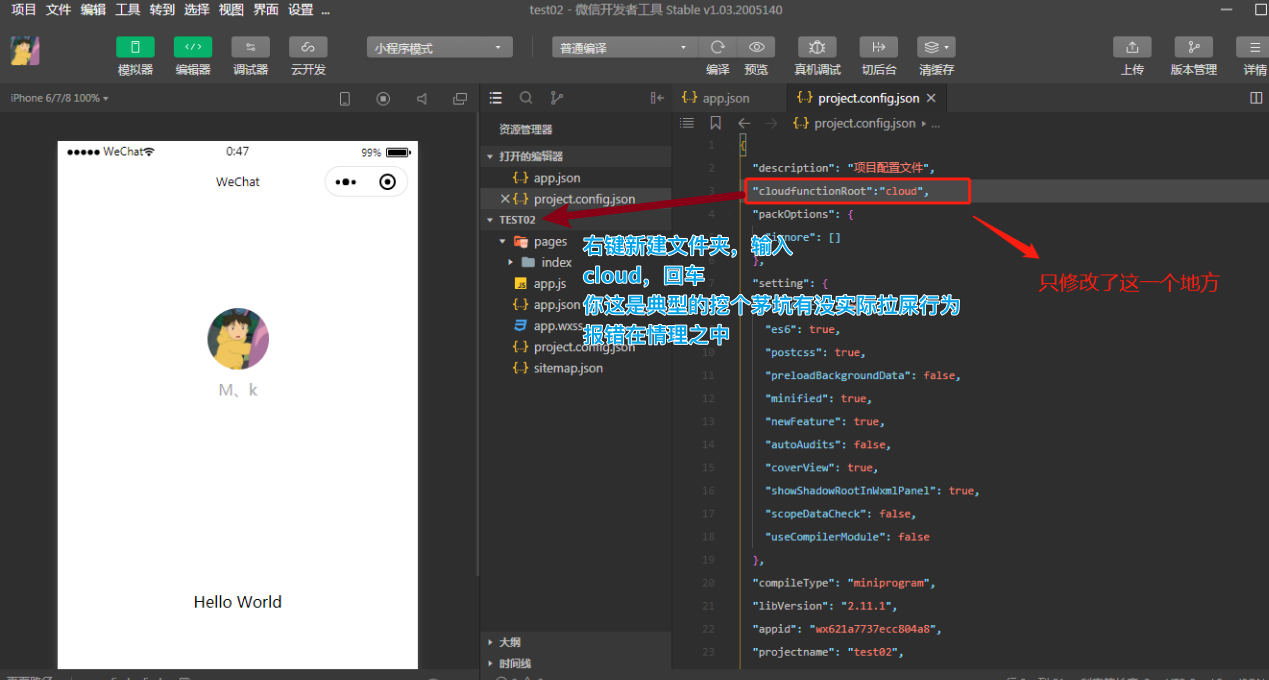Click the simulator capsule three-dots menu
1269x680 pixels.
point(346,182)
